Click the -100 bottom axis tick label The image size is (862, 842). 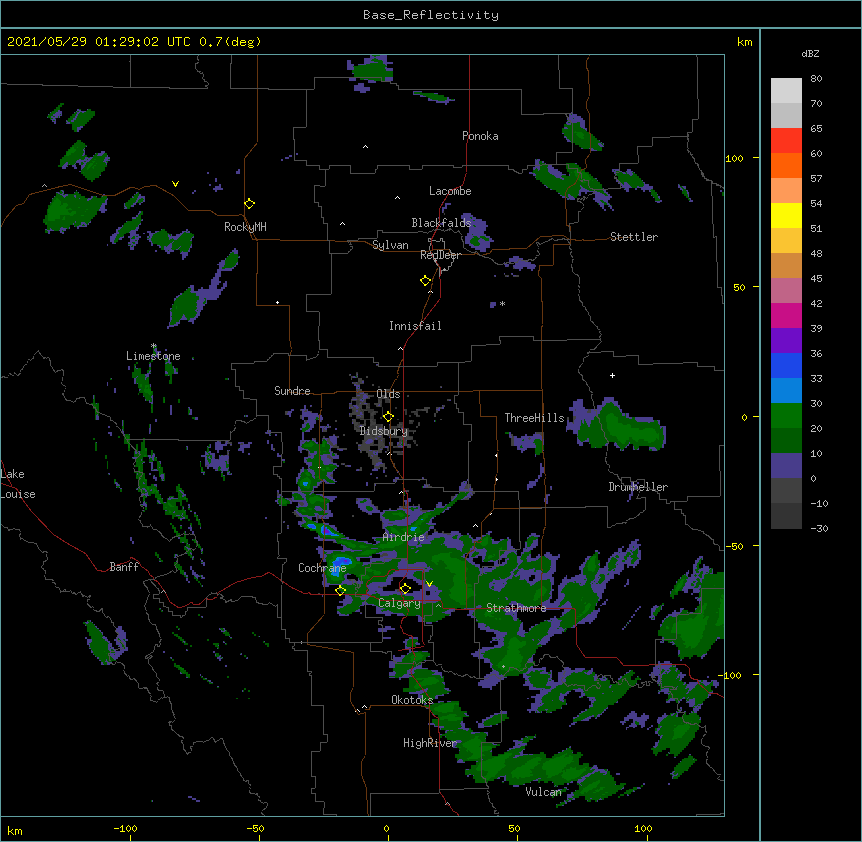[x=125, y=828]
